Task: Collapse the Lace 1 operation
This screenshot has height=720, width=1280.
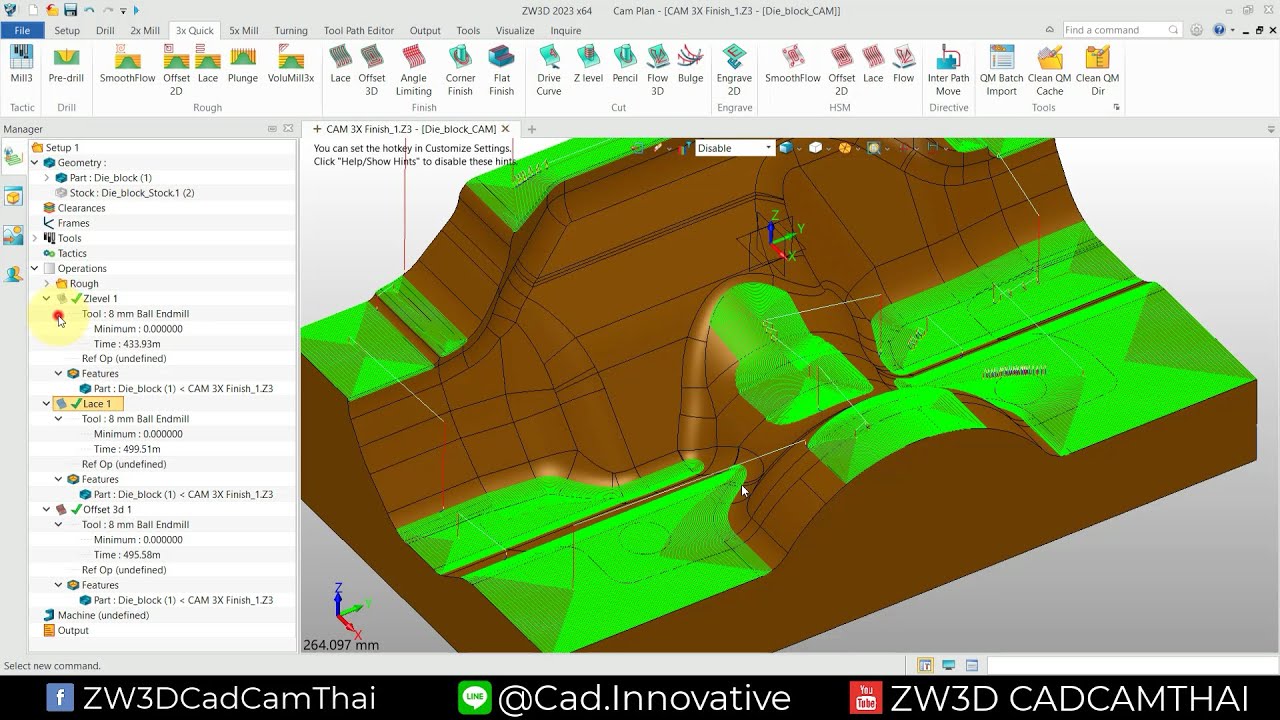Action: [47, 404]
